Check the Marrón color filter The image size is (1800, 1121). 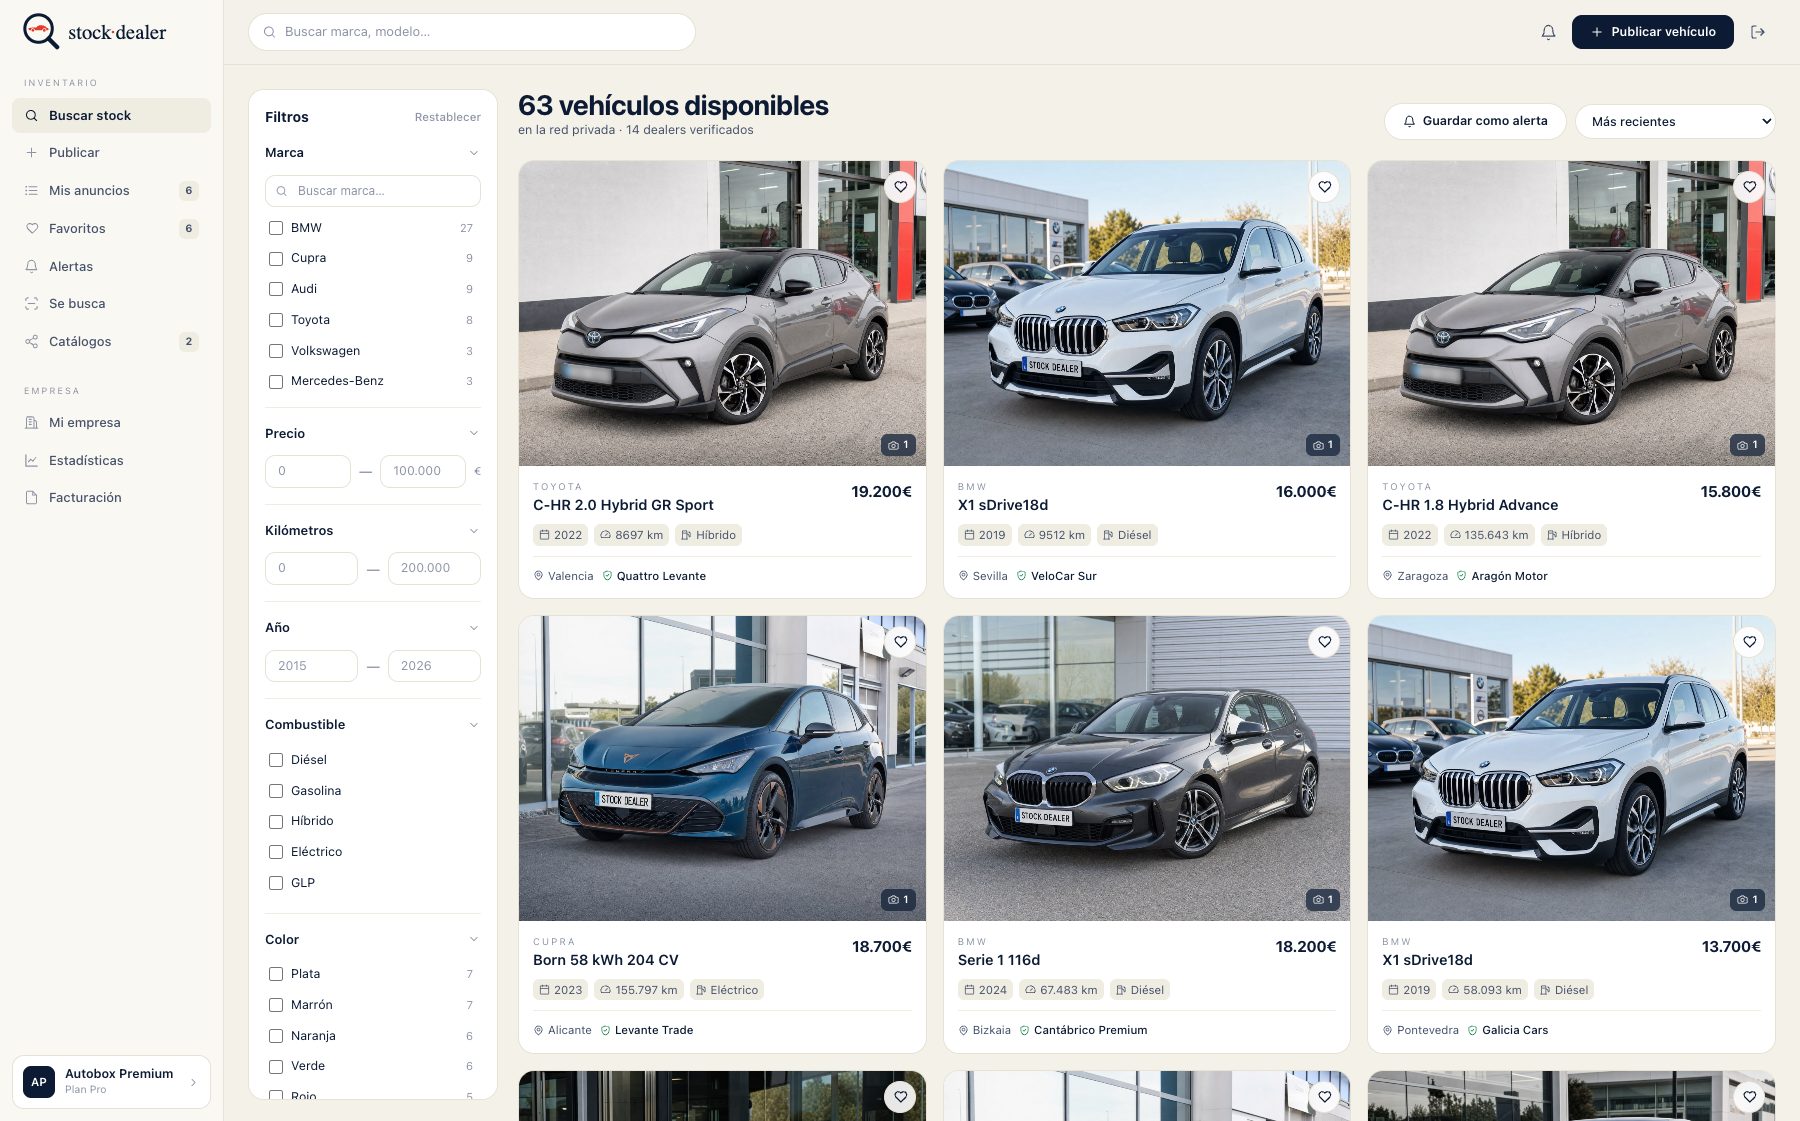tap(276, 1005)
